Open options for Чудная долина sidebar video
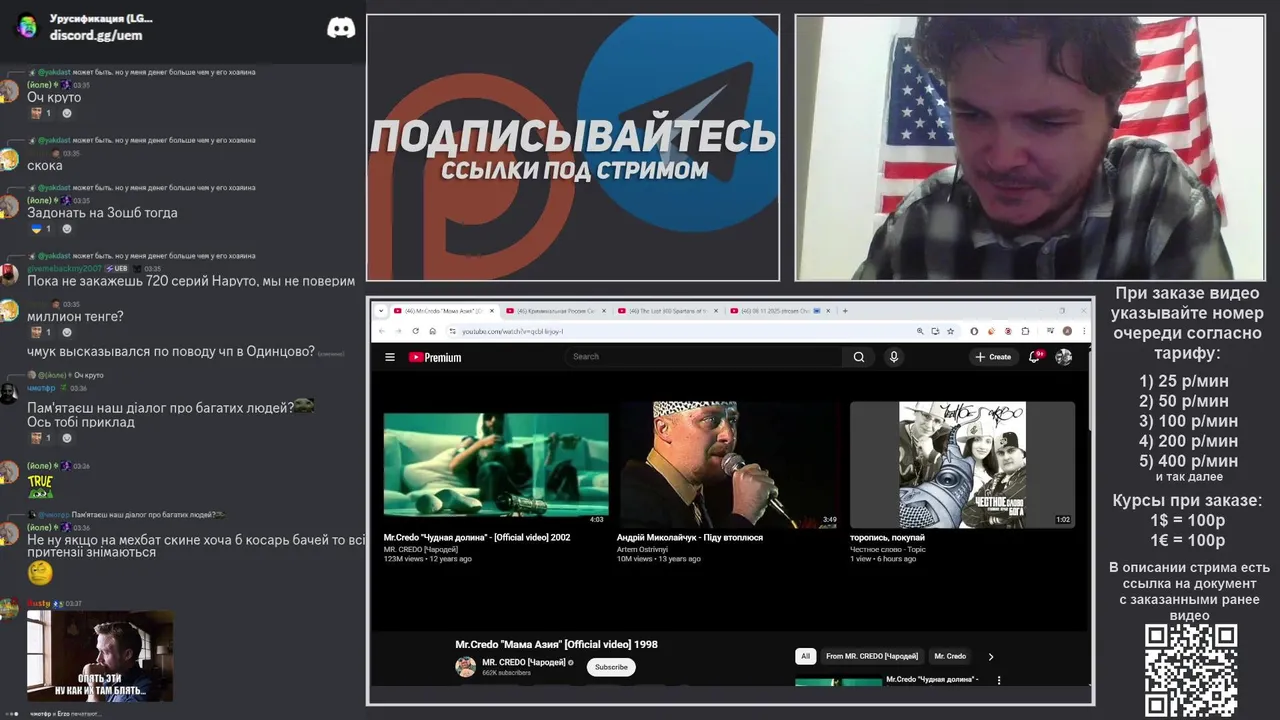Screen dimensions: 1280x720 [998, 680]
